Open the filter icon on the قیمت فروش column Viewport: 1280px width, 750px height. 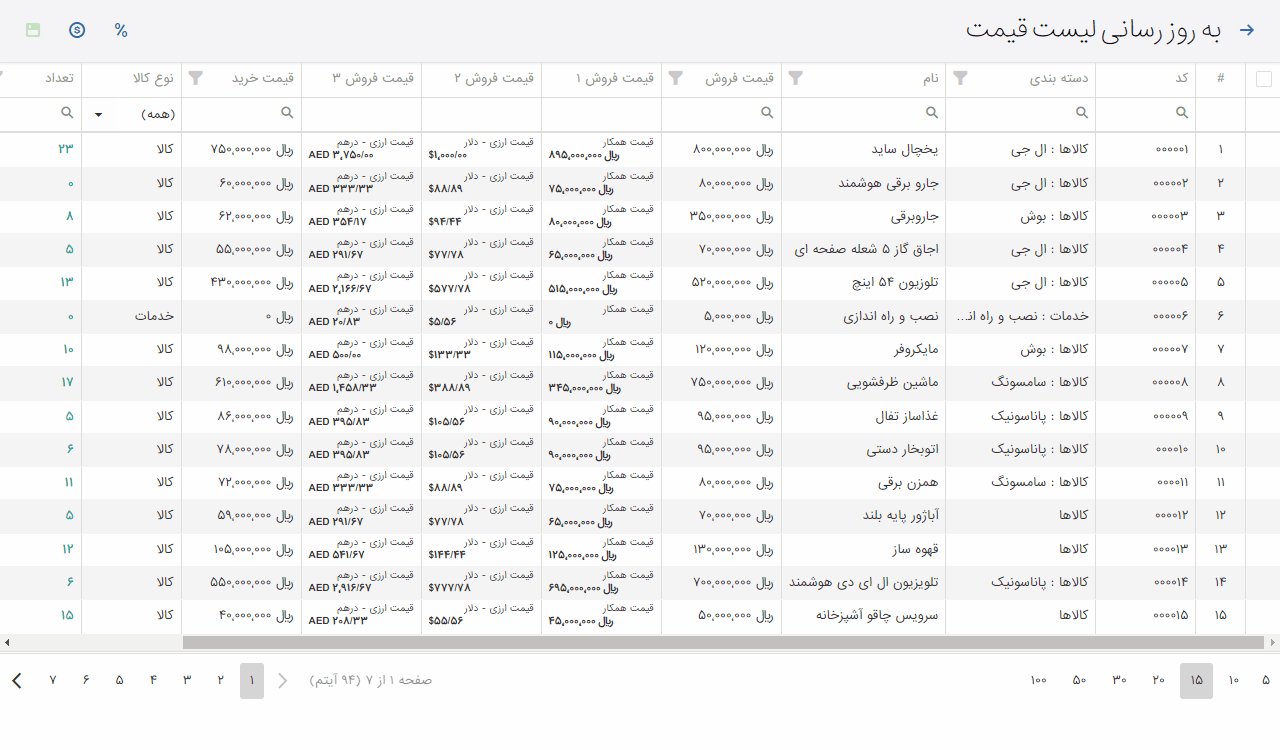(676, 78)
